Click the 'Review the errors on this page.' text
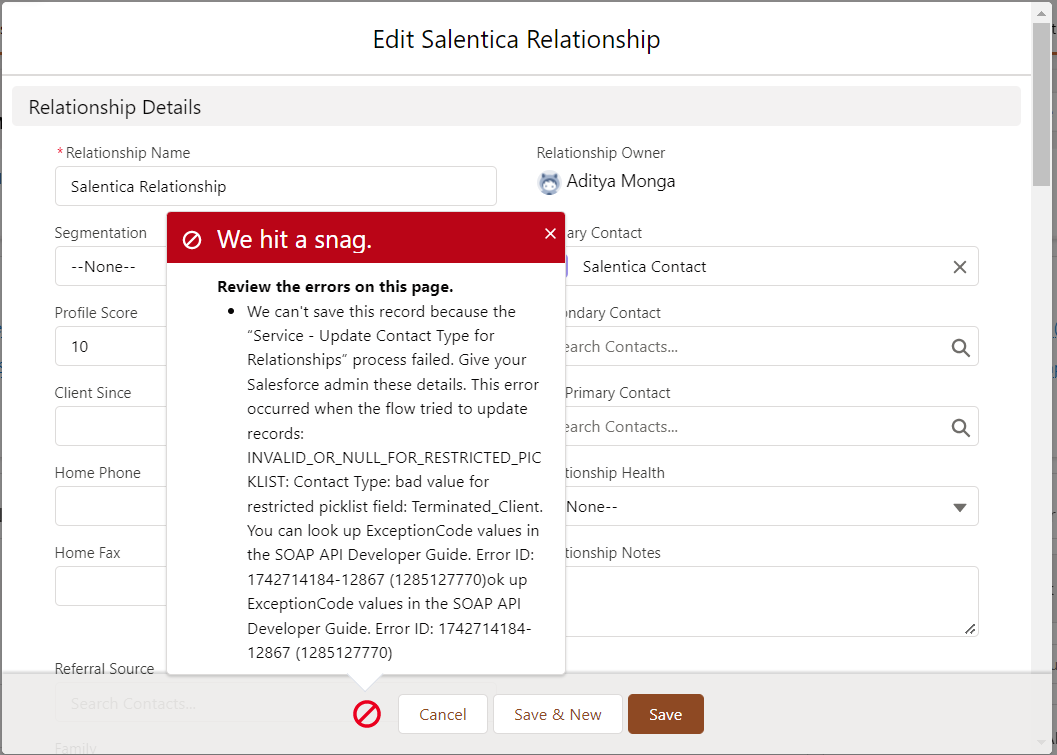This screenshot has width=1057, height=755. 335,287
